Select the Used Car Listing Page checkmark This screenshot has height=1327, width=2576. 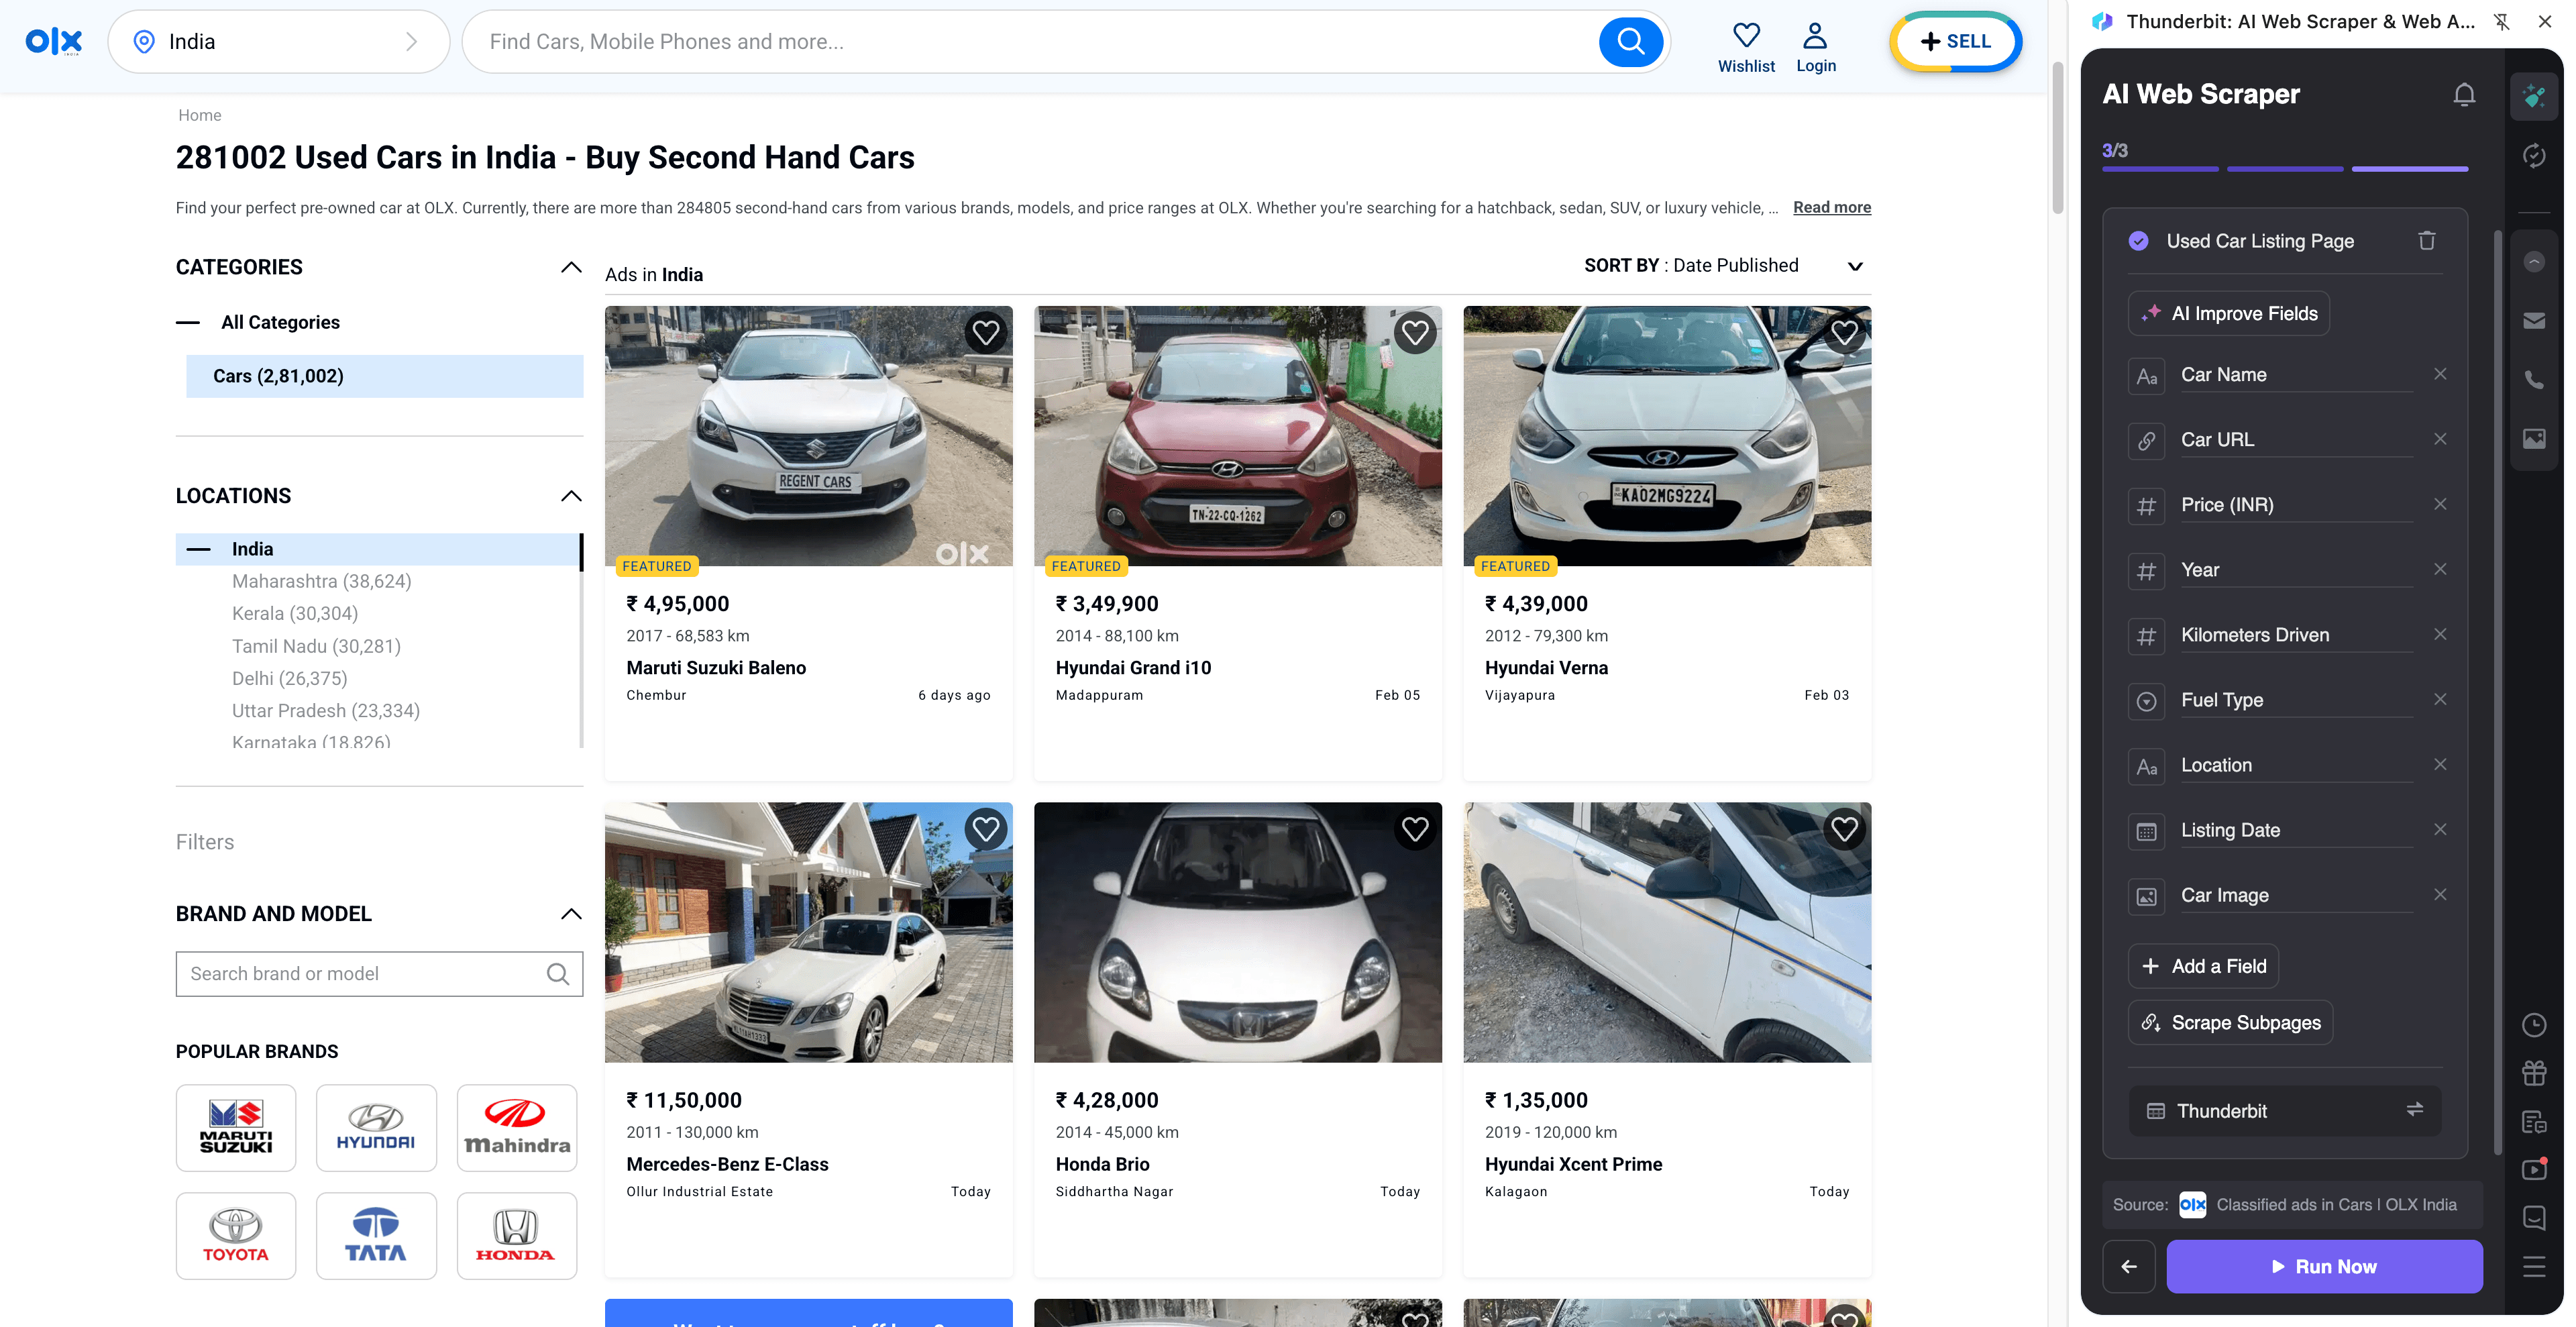(x=2139, y=240)
